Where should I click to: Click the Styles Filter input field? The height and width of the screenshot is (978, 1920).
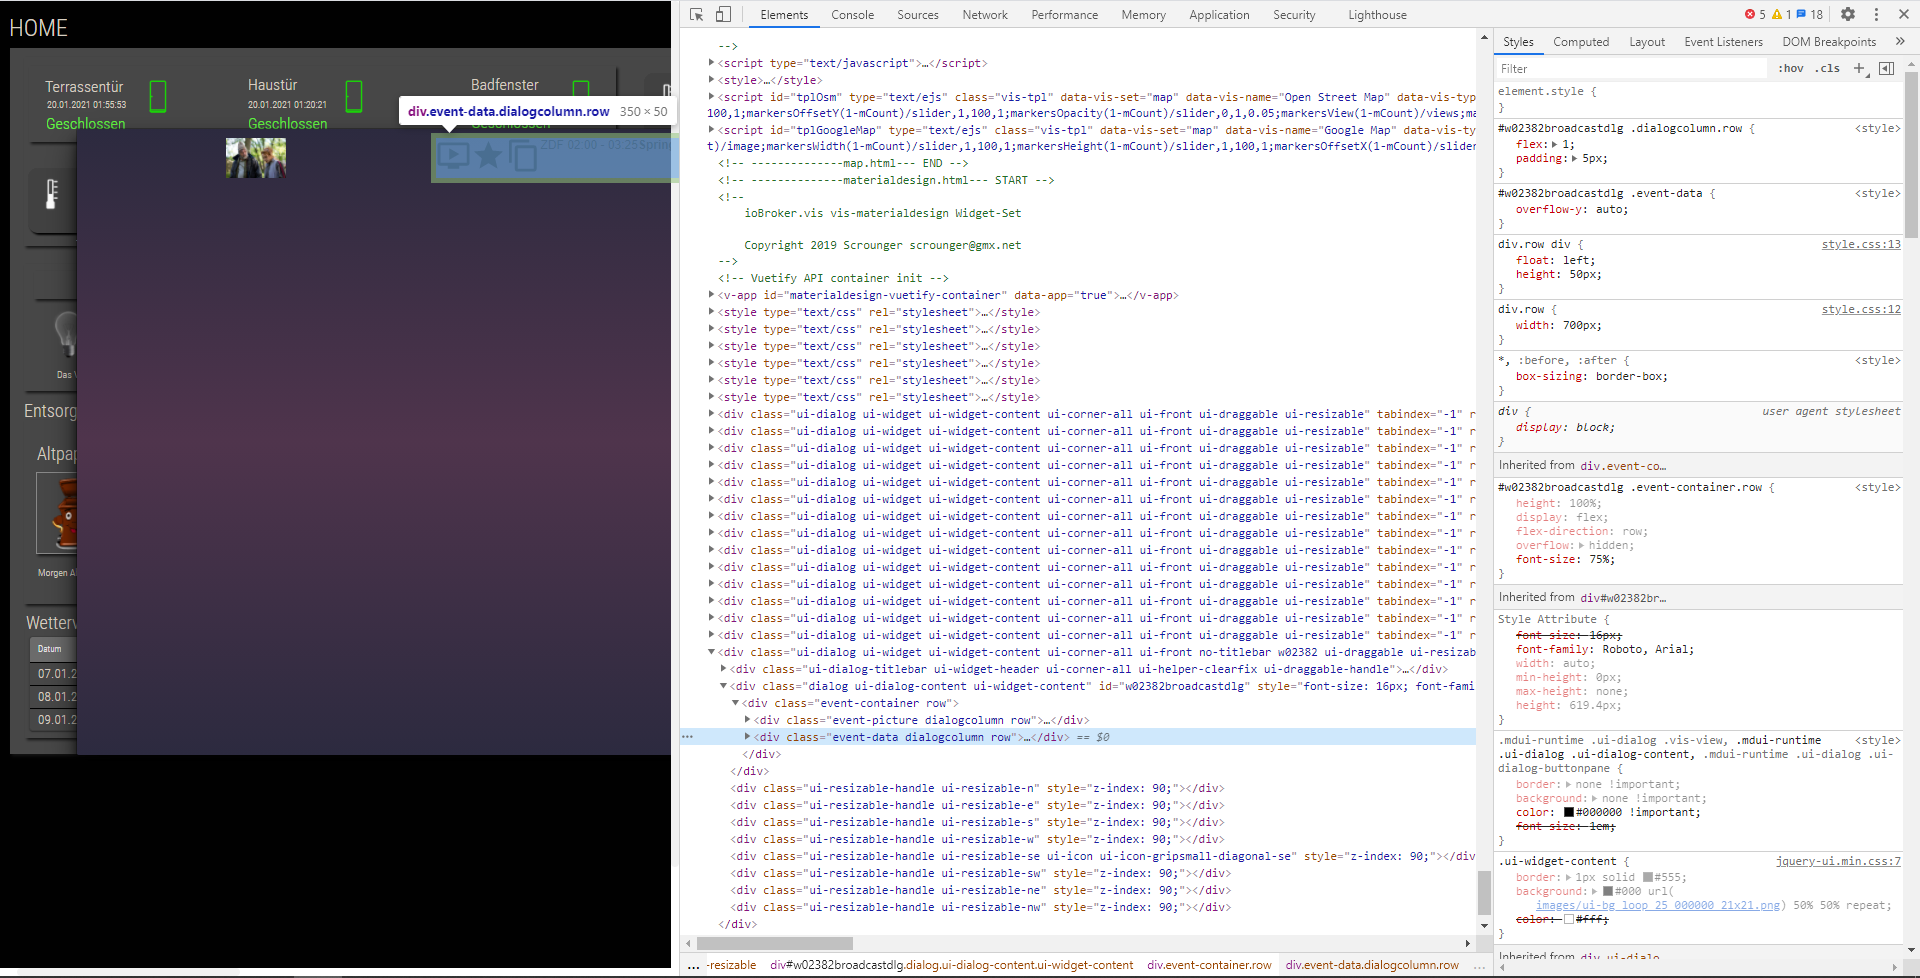(x=1631, y=68)
